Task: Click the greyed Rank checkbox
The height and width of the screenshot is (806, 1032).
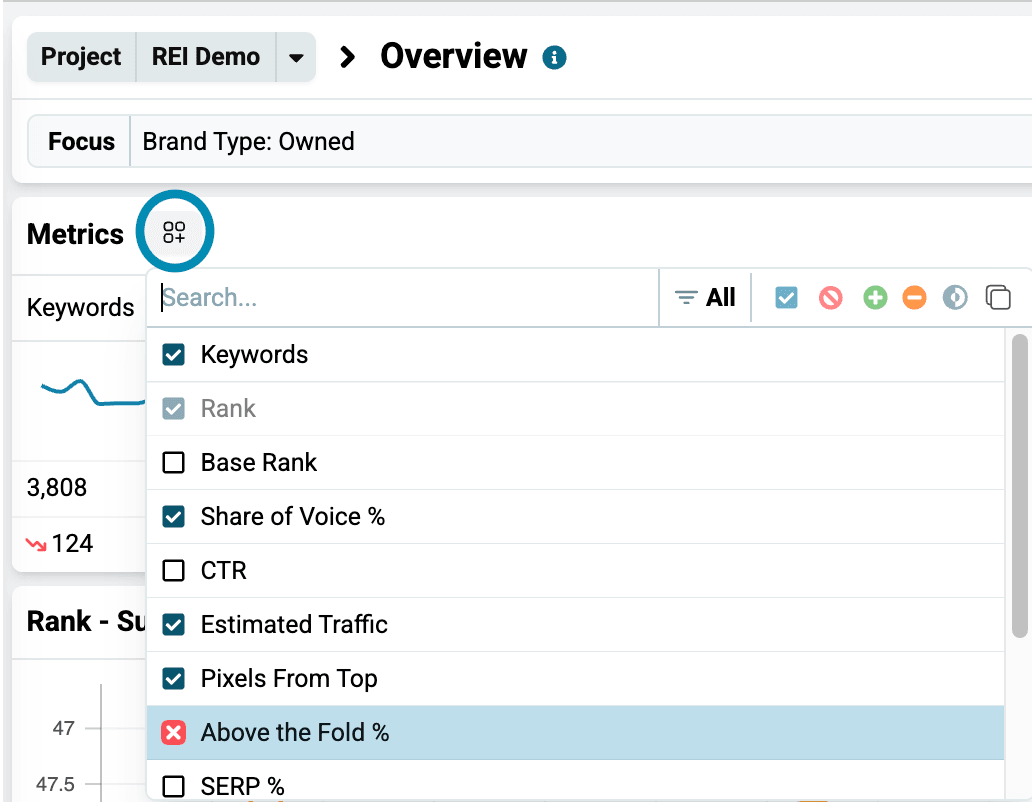Action: tap(174, 409)
